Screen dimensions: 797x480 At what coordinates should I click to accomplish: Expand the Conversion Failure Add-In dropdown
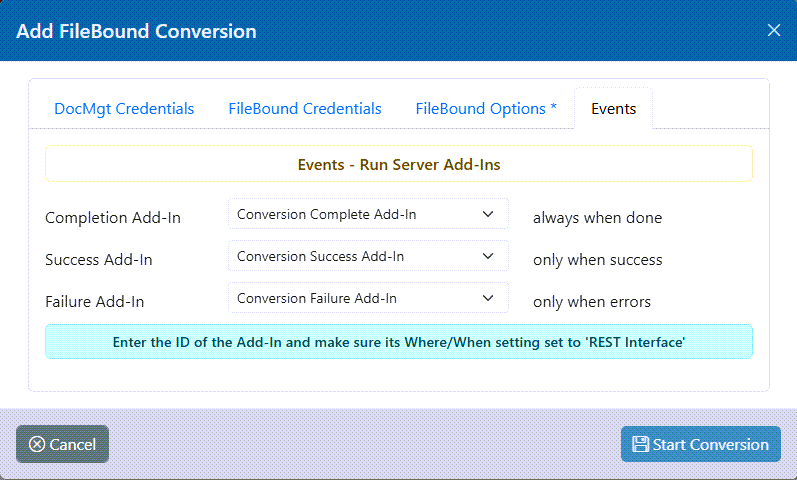tap(368, 298)
